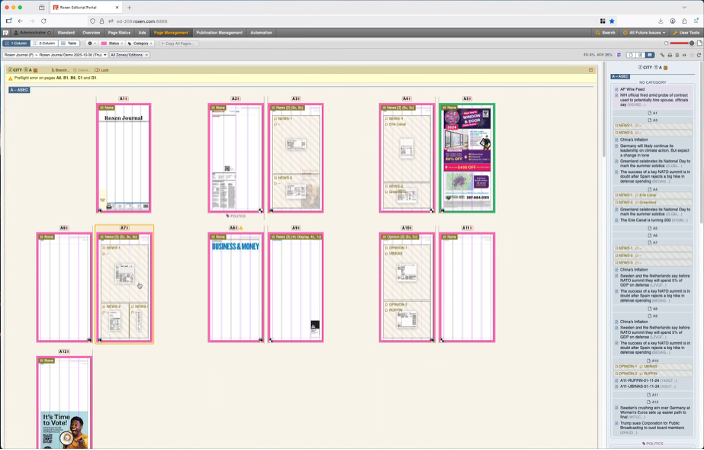The height and width of the screenshot is (450, 704).
Task: Open the A5 window and door ad page thumbnail
Action: point(467,158)
